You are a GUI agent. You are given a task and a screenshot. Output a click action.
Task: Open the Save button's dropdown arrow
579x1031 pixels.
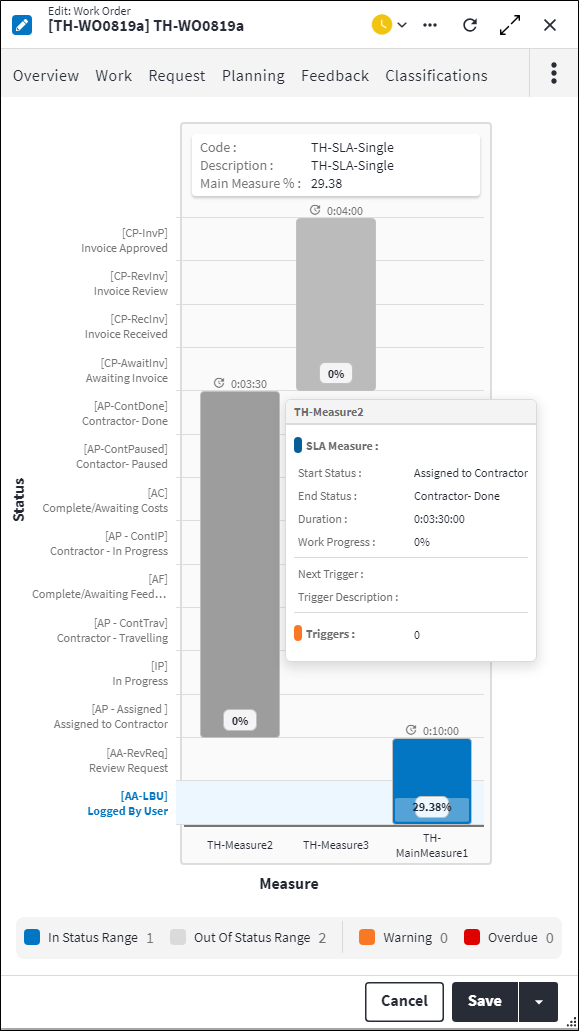pyautogui.click(x=538, y=1001)
